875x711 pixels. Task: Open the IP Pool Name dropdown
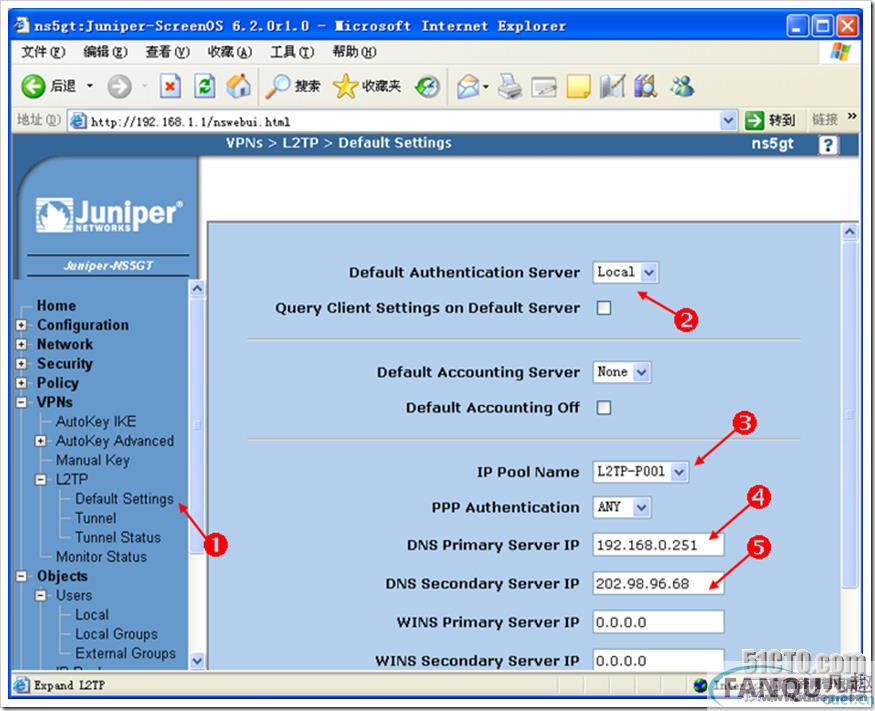tap(641, 472)
